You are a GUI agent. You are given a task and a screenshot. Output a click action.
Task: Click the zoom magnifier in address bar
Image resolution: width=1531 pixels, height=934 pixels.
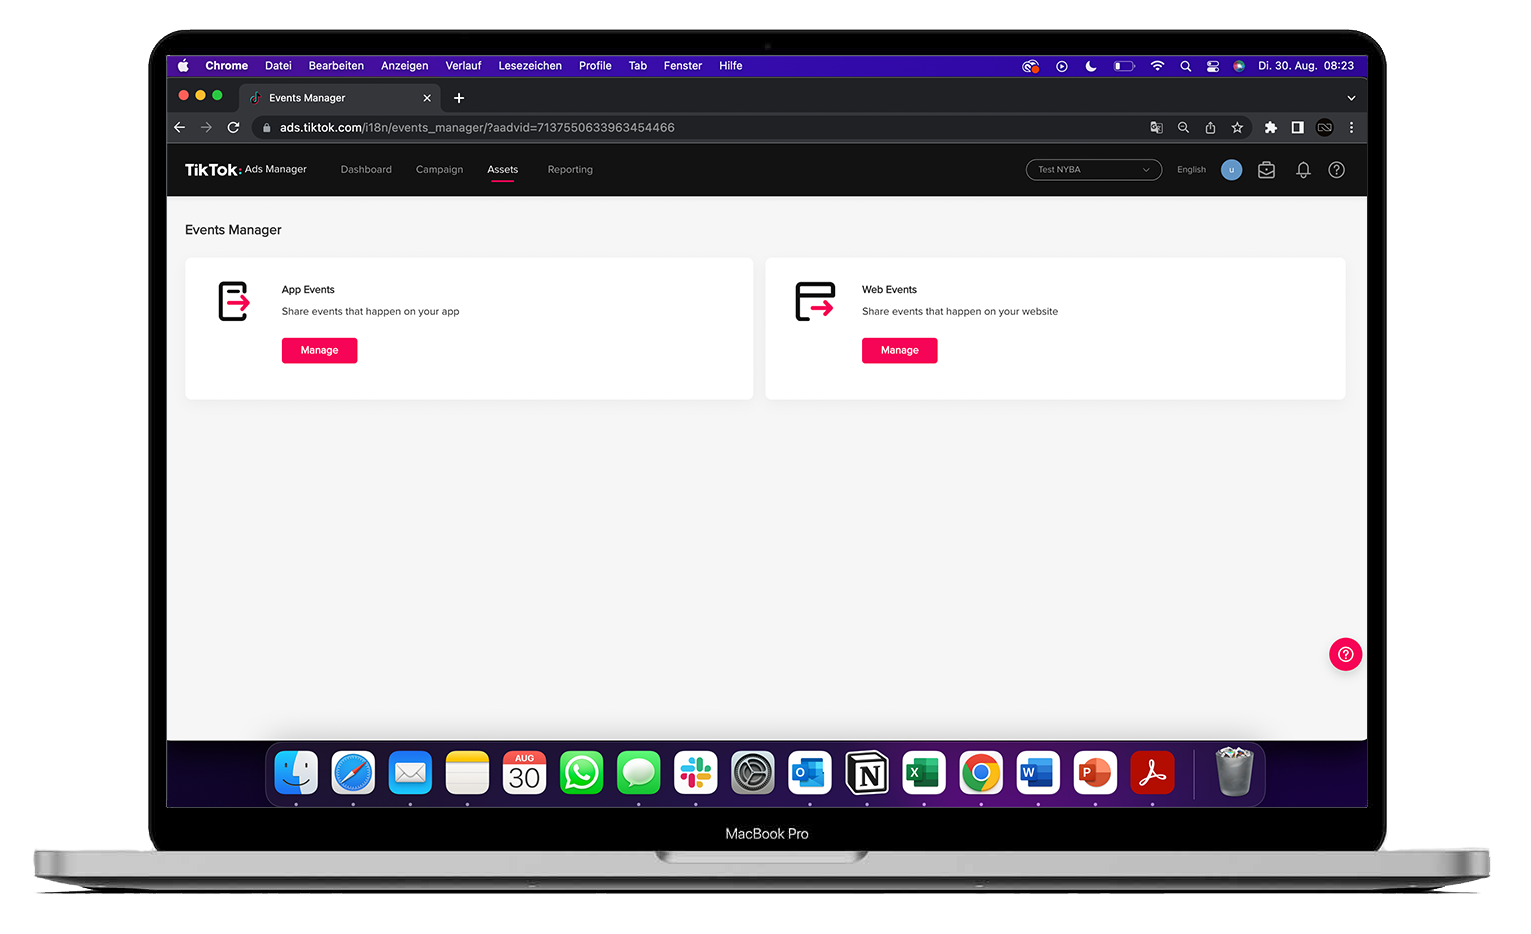pyautogui.click(x=1183, y=127)
